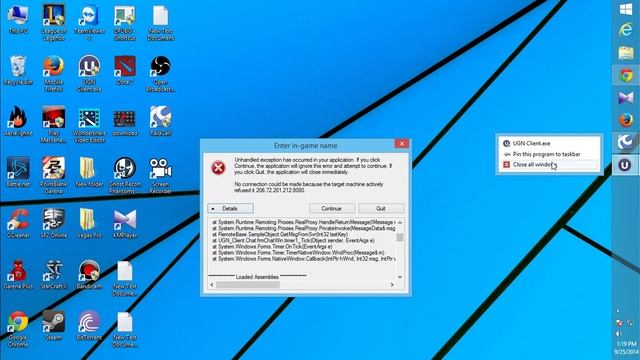640x360 pixels.
Task: Launch League of Legends shortcut
Action: 53,22
